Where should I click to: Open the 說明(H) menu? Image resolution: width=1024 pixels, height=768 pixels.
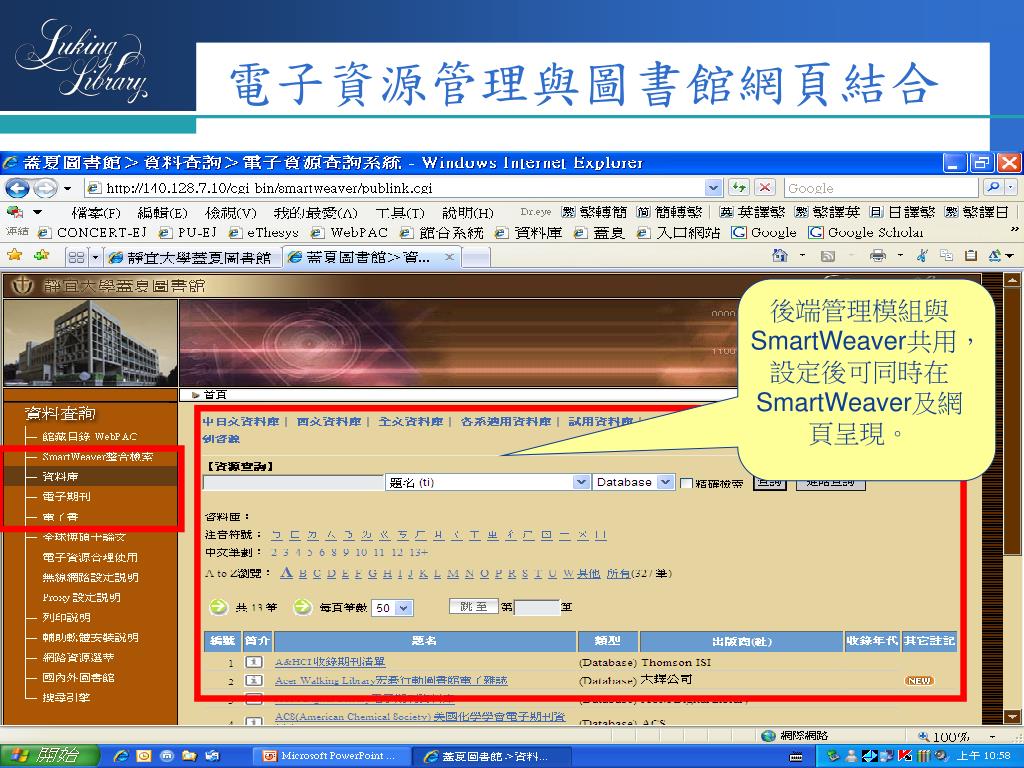click(x=468, y=213)
